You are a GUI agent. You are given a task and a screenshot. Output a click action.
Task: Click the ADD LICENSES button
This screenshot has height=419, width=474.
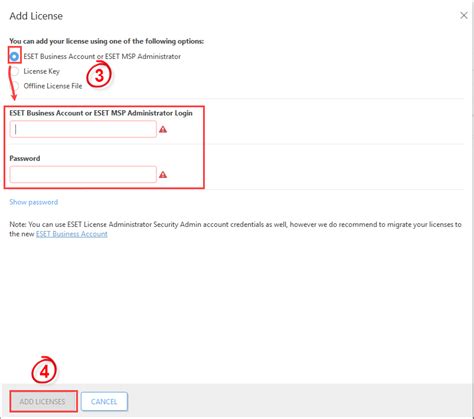click(x=43, y=401)
